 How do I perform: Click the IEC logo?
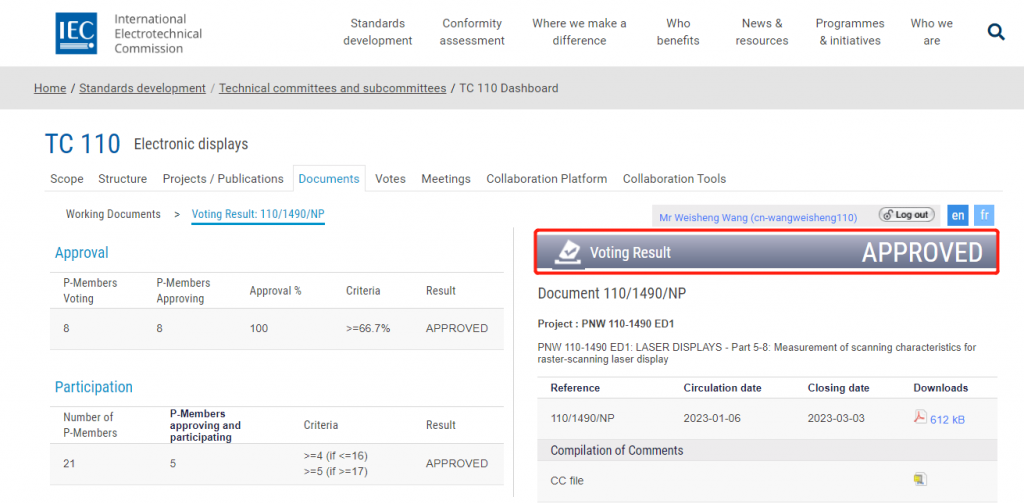[x=76, y=33]
